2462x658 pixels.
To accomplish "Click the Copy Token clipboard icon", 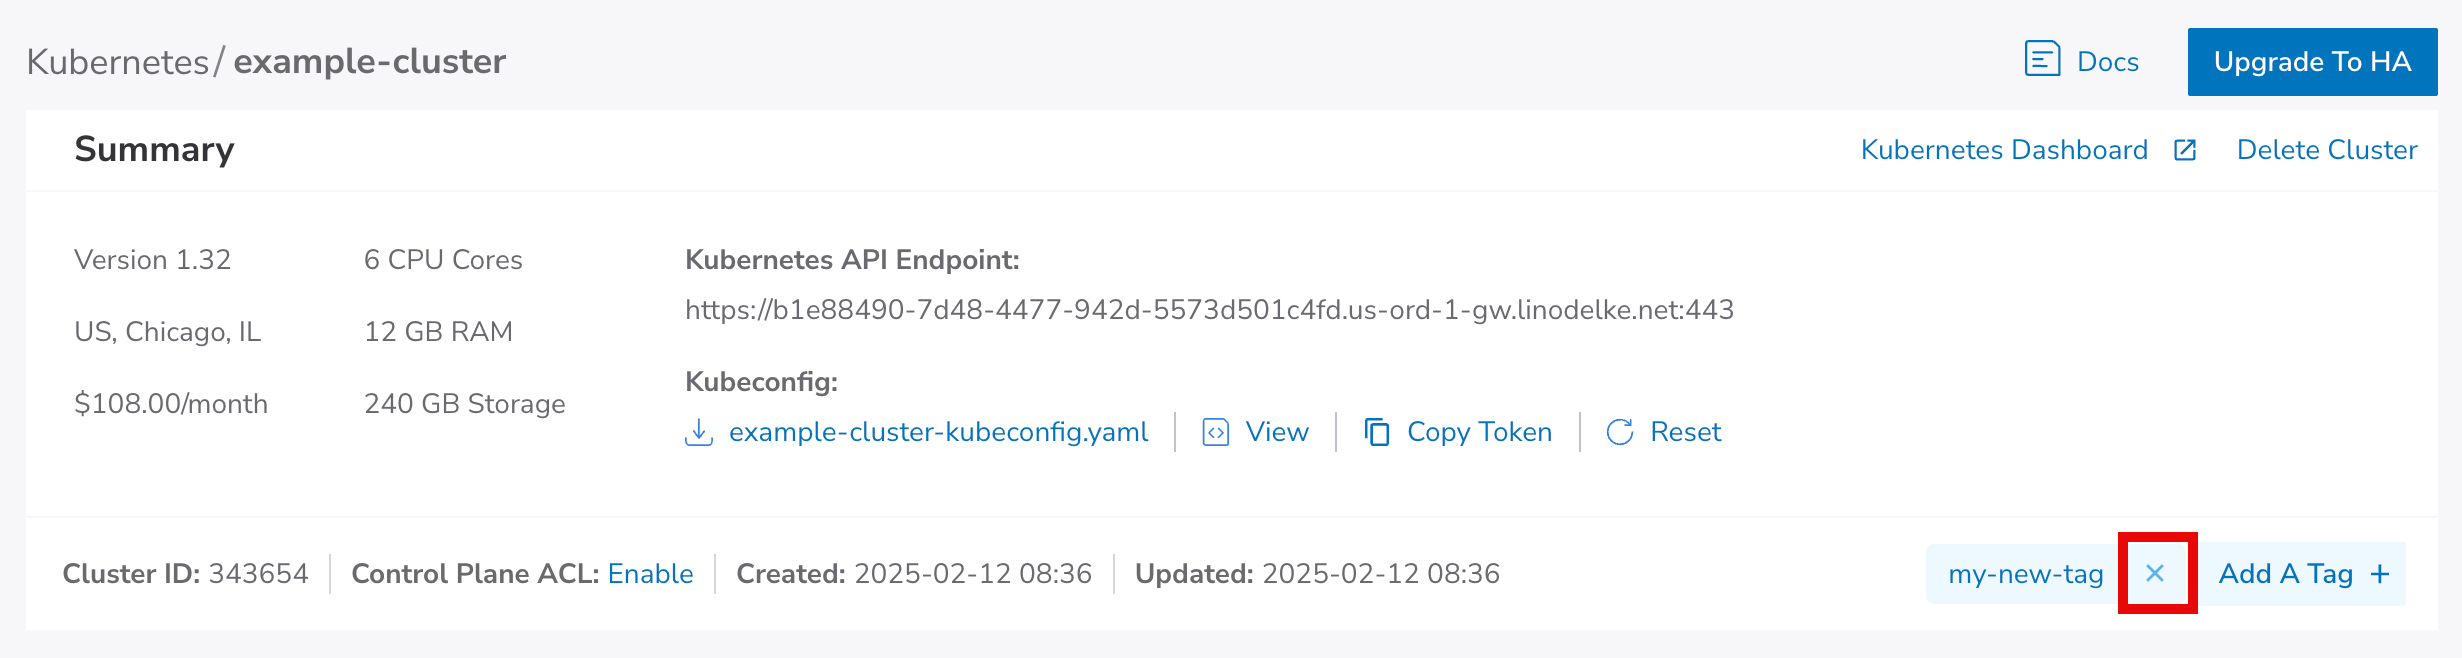I will [1377, 432].
